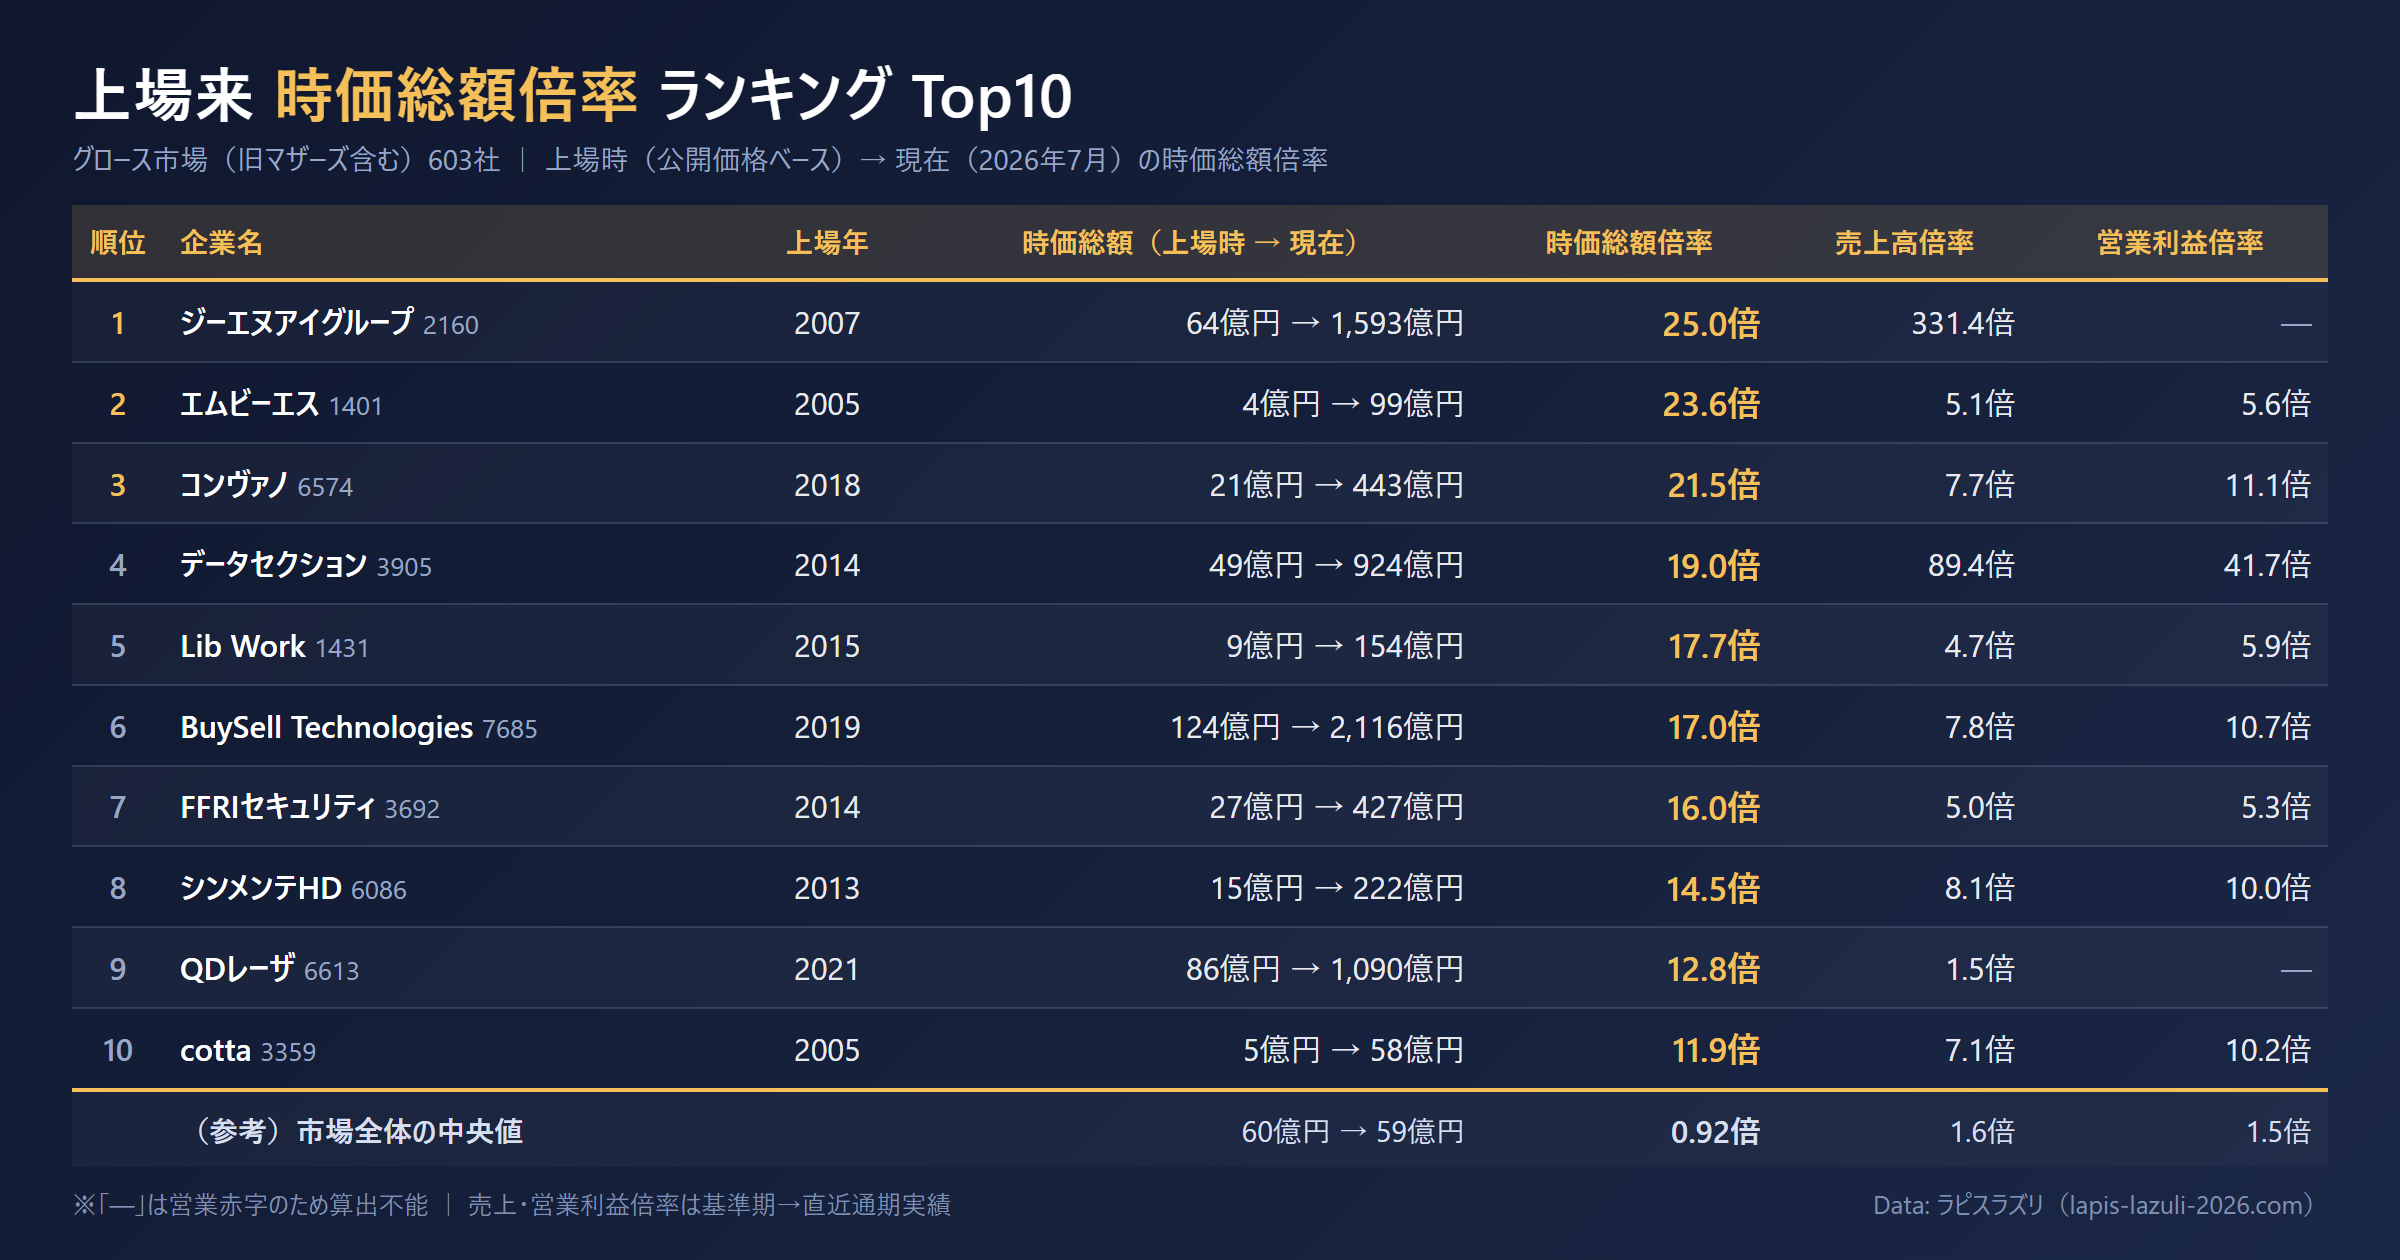Click the 時価総額倍率 column header
Screen dimensions: 2400x1260
(x=1629, y=243)
